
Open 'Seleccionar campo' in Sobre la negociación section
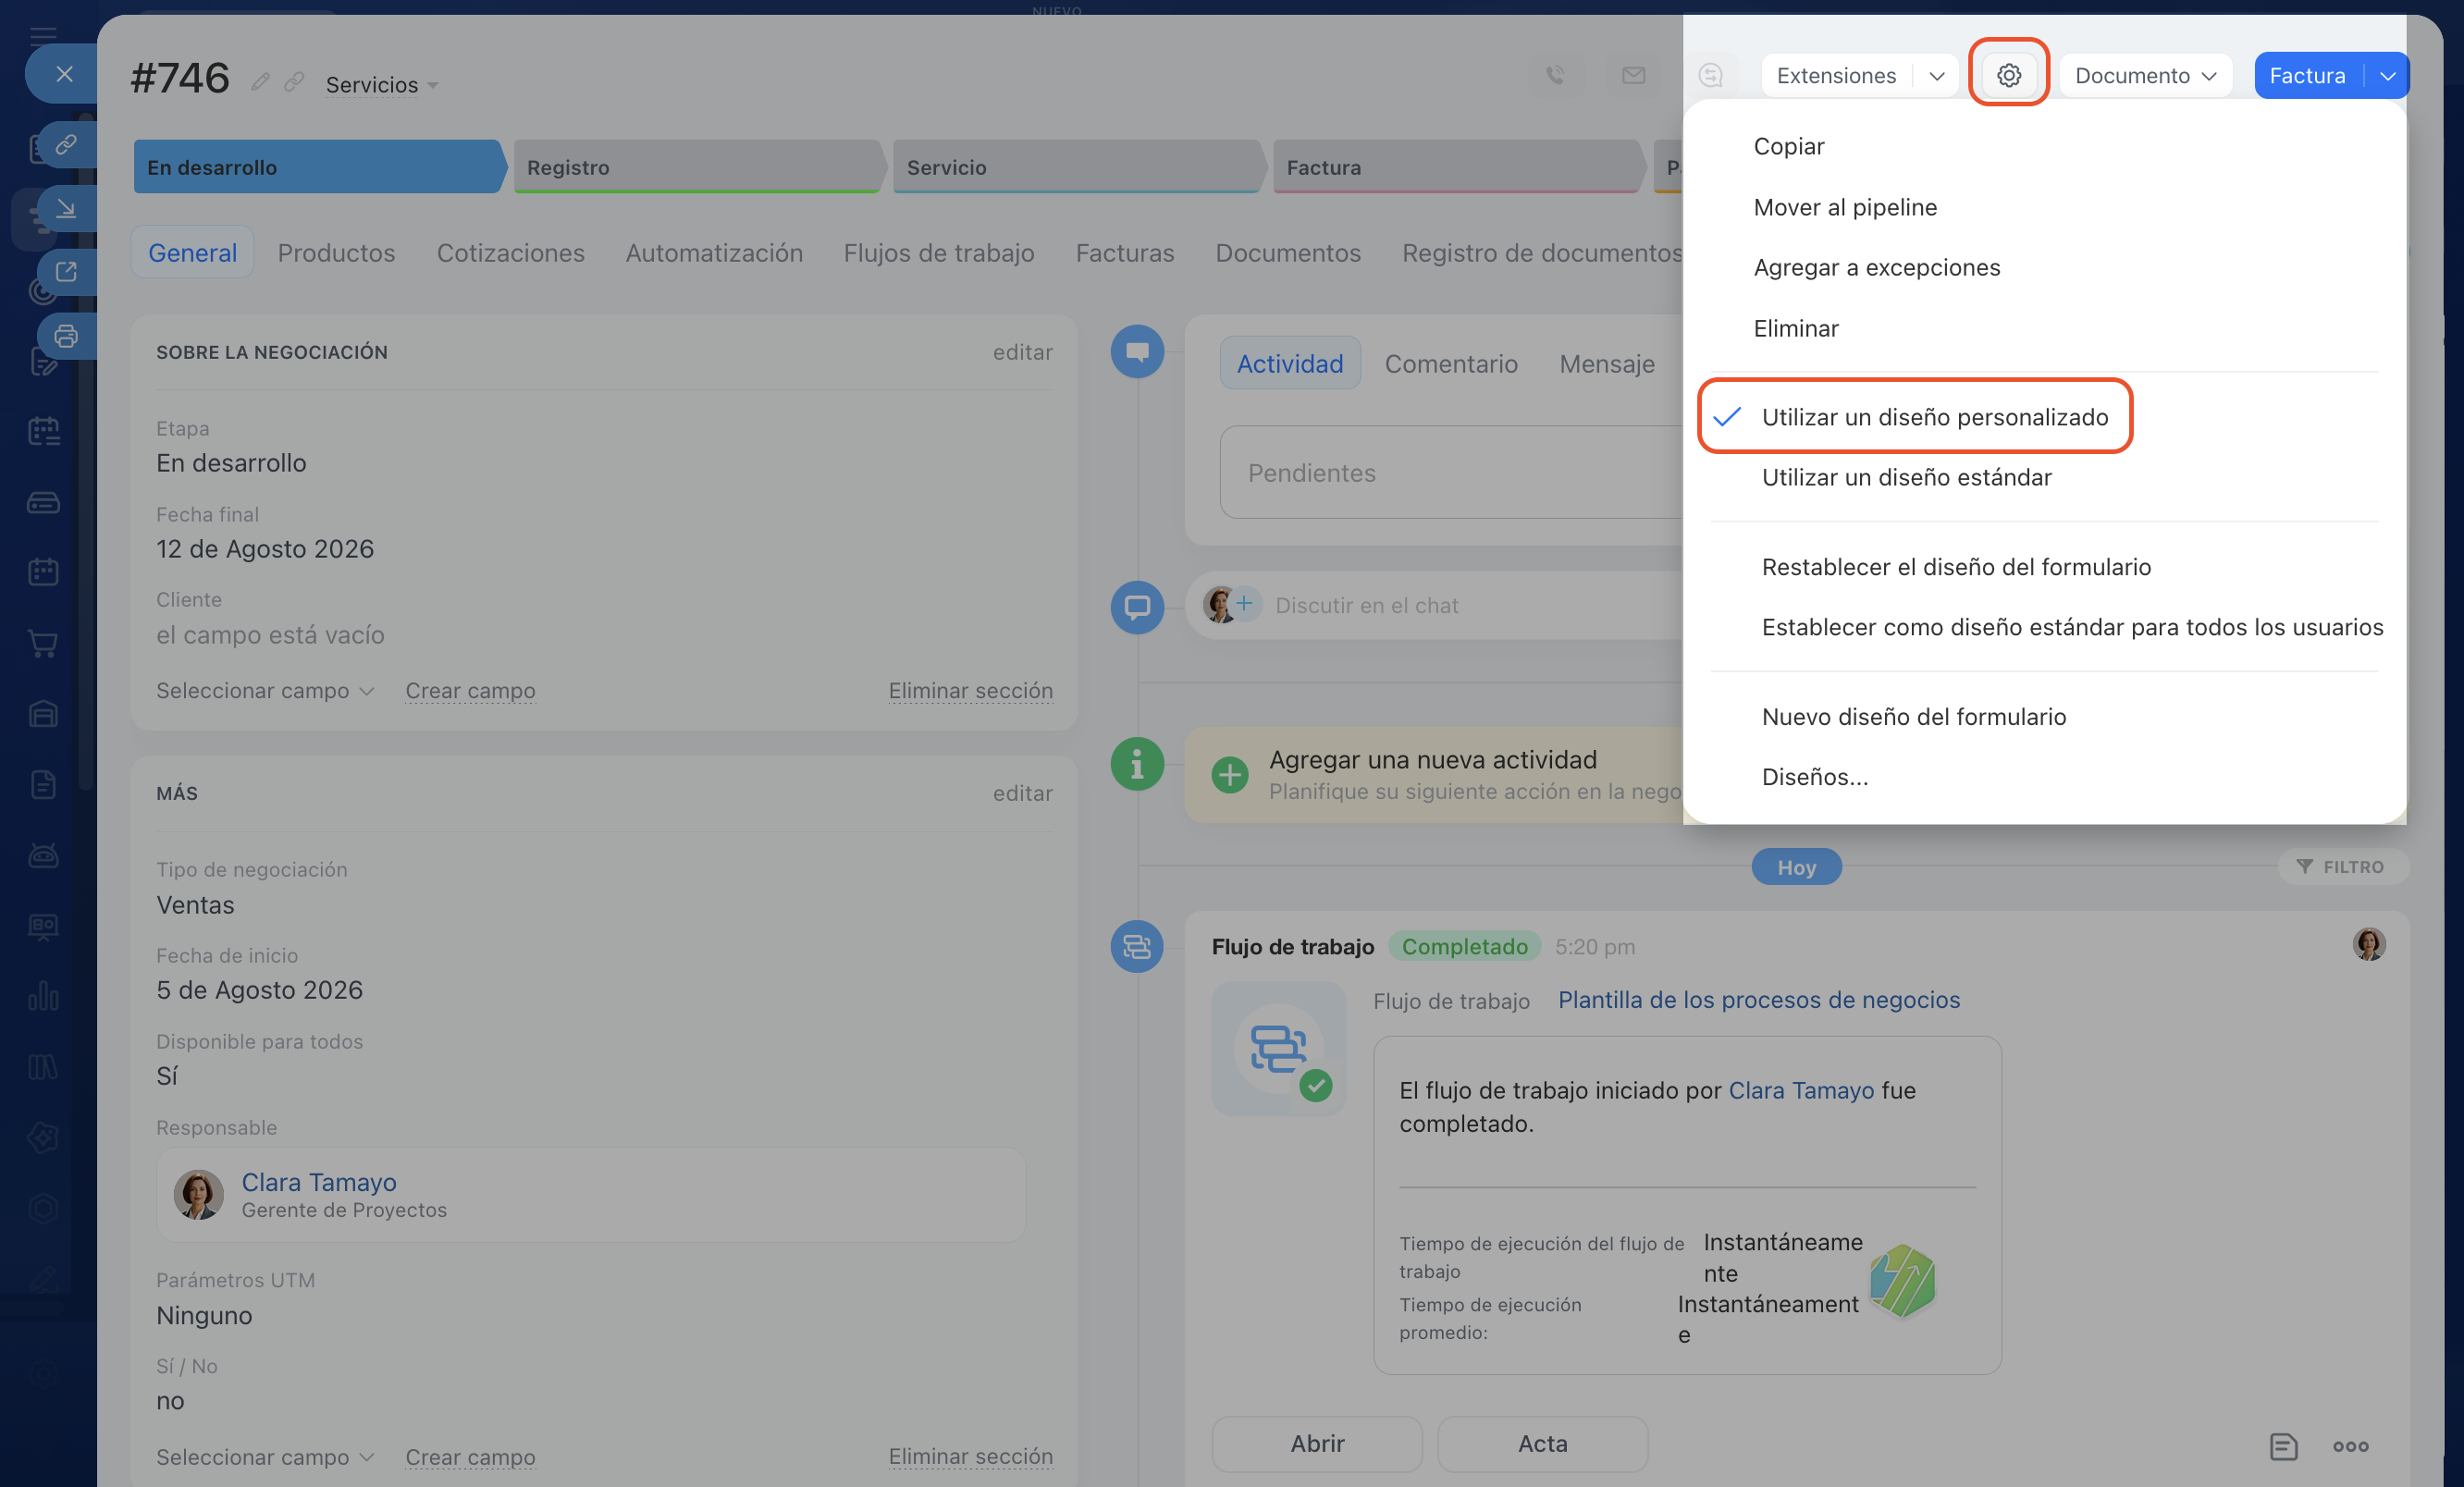(x=265, y=690)
